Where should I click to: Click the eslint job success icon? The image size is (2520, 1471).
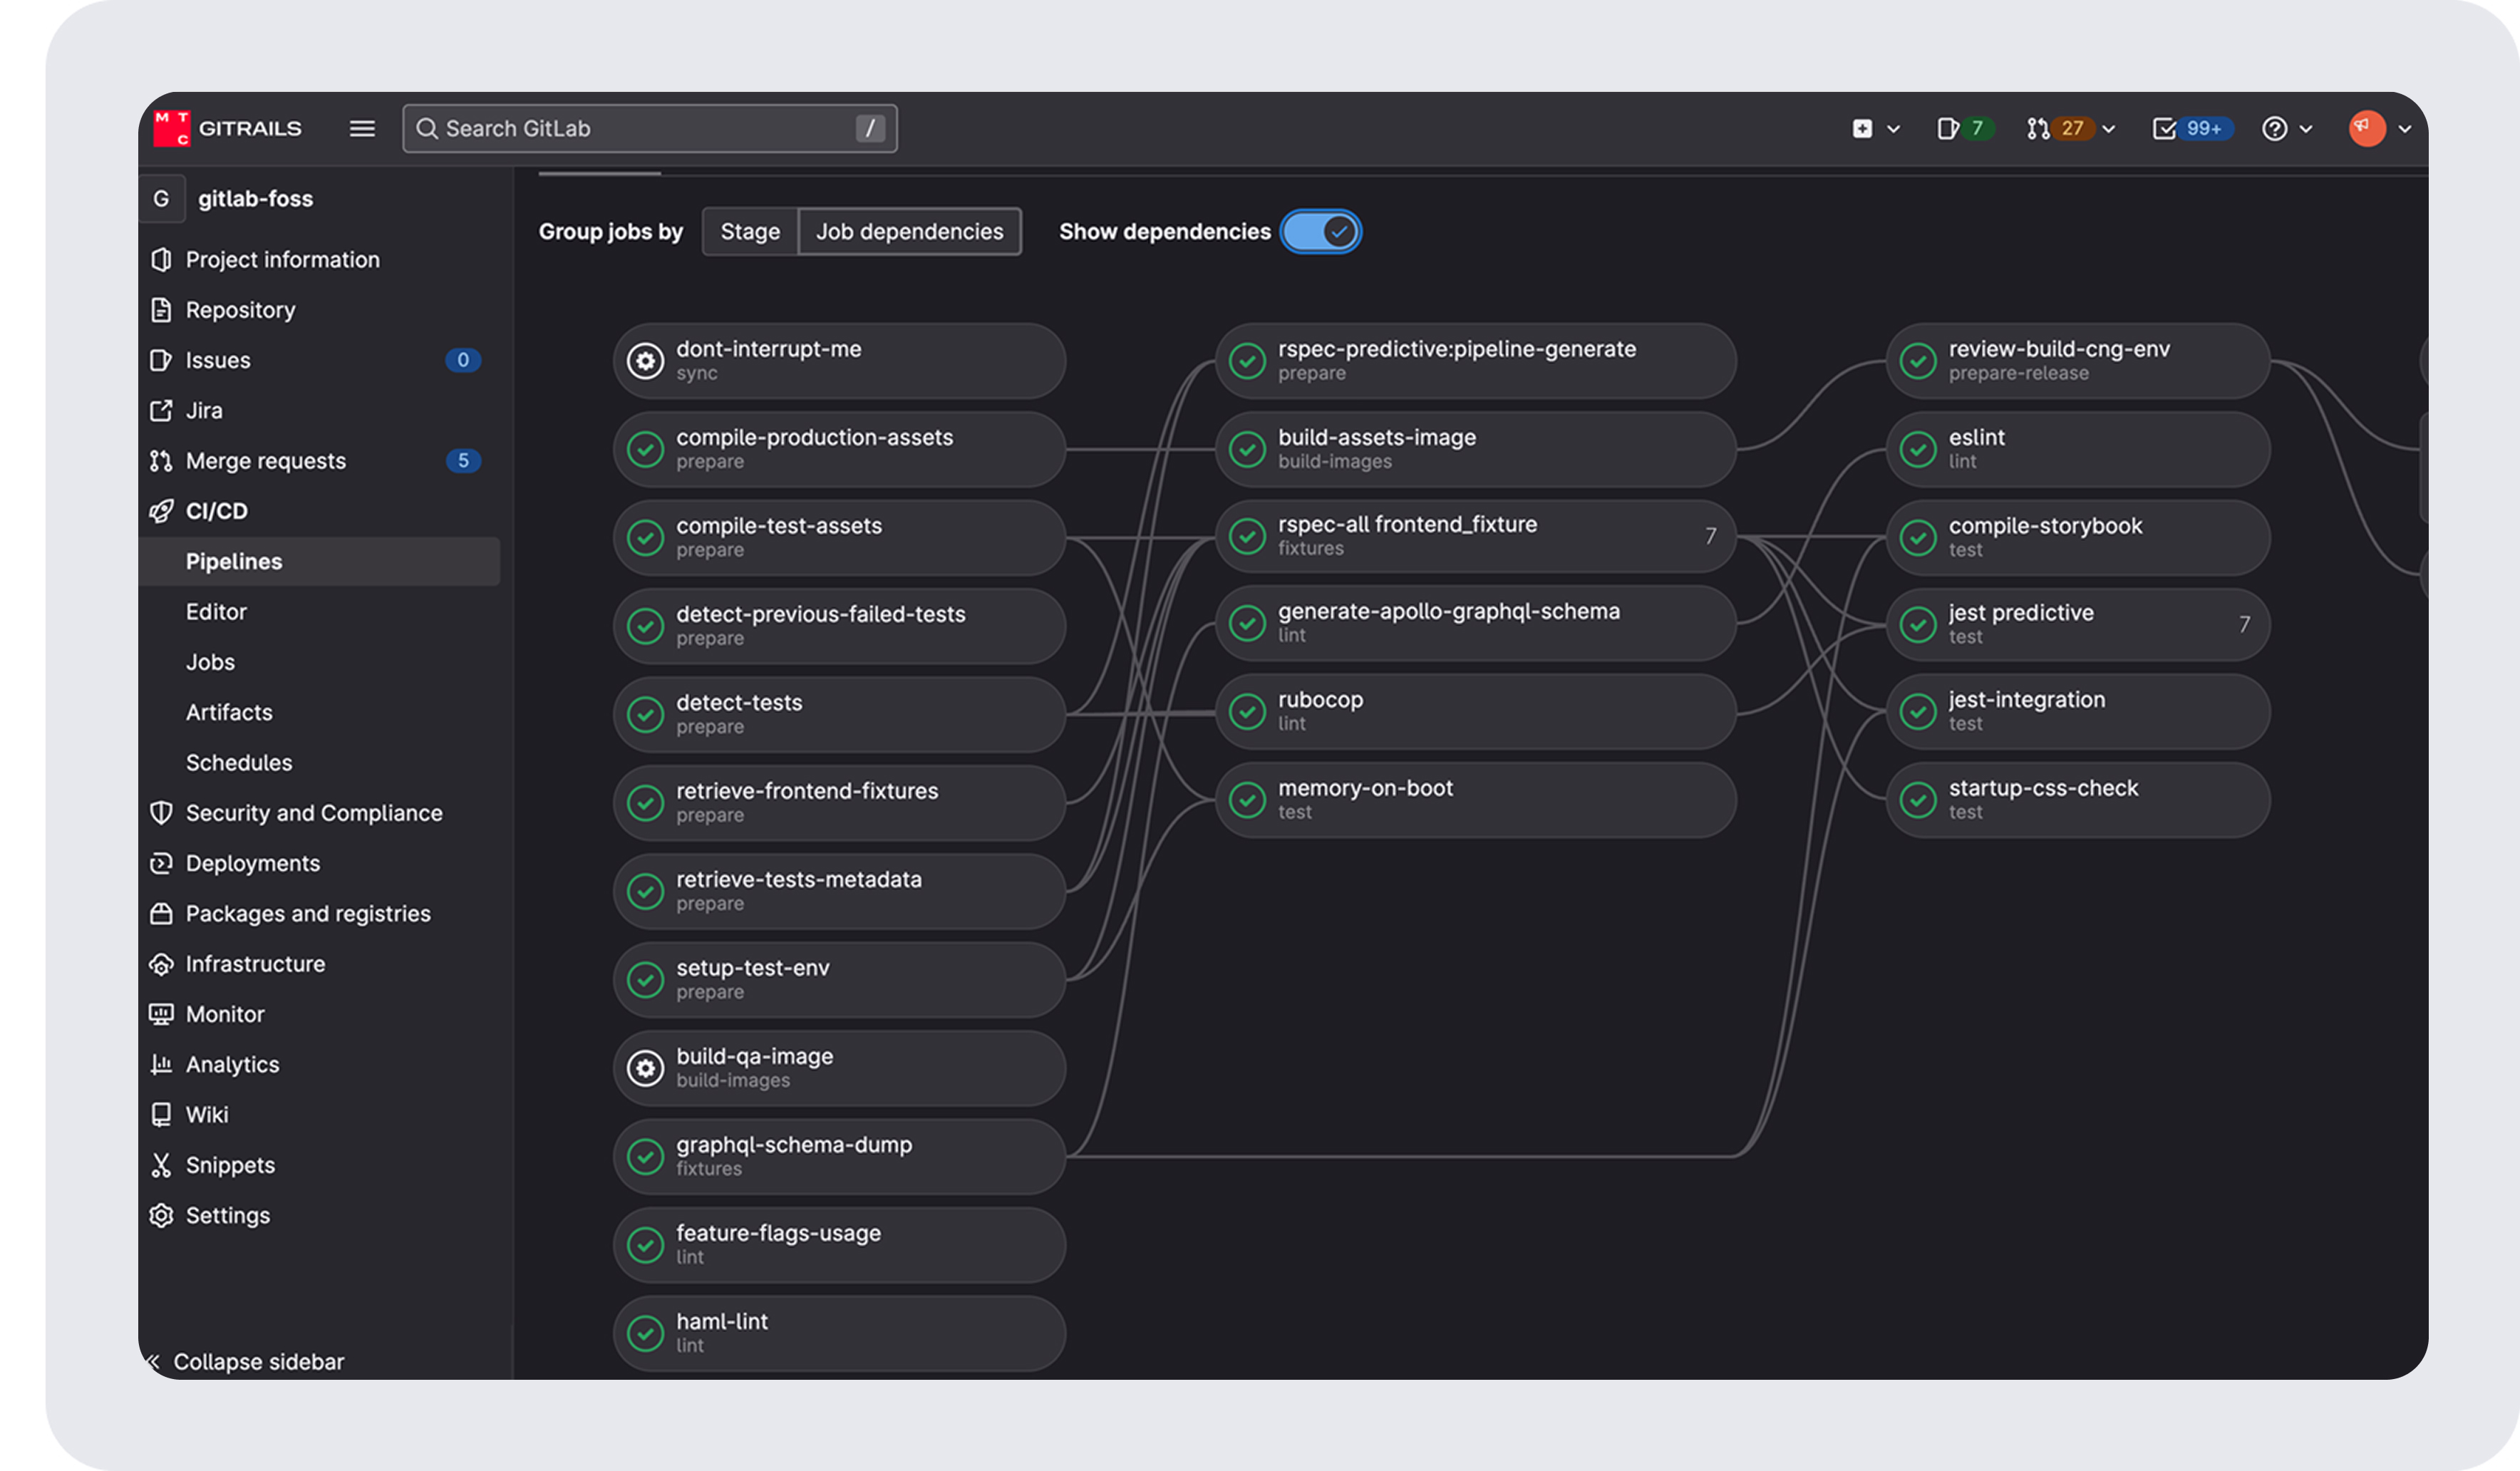[x=1917, y=449]
